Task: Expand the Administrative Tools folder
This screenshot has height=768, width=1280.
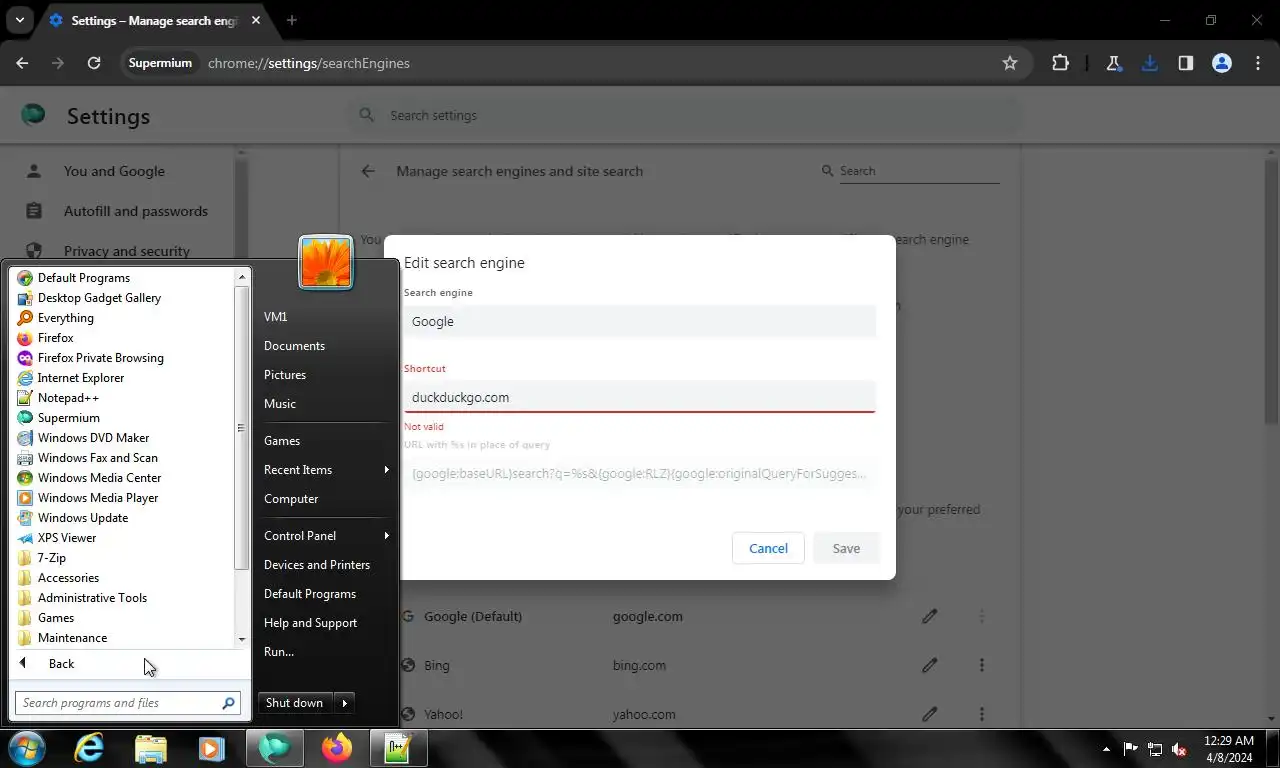Action: click(92, 598)
